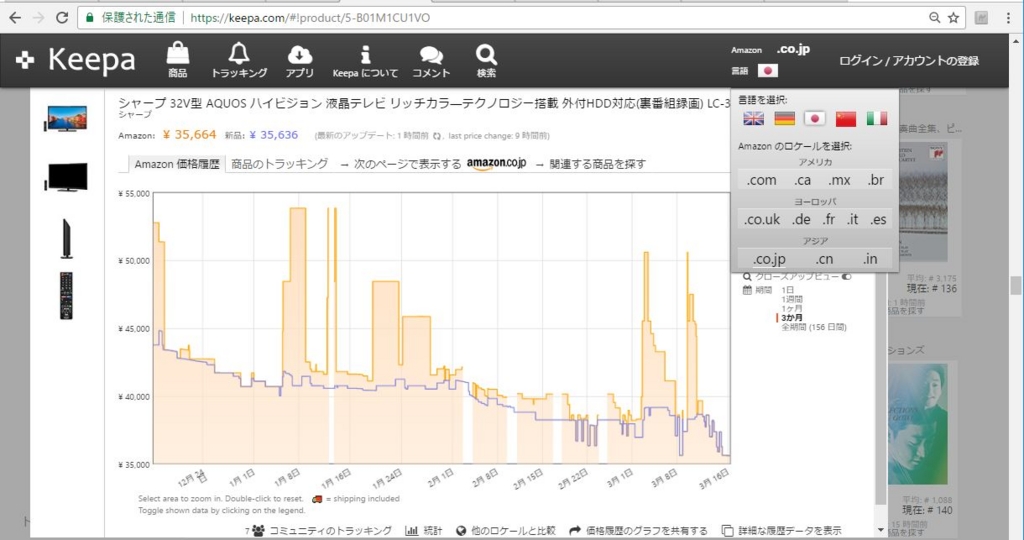Select .it Amazon locale

[x=852, y=219]
